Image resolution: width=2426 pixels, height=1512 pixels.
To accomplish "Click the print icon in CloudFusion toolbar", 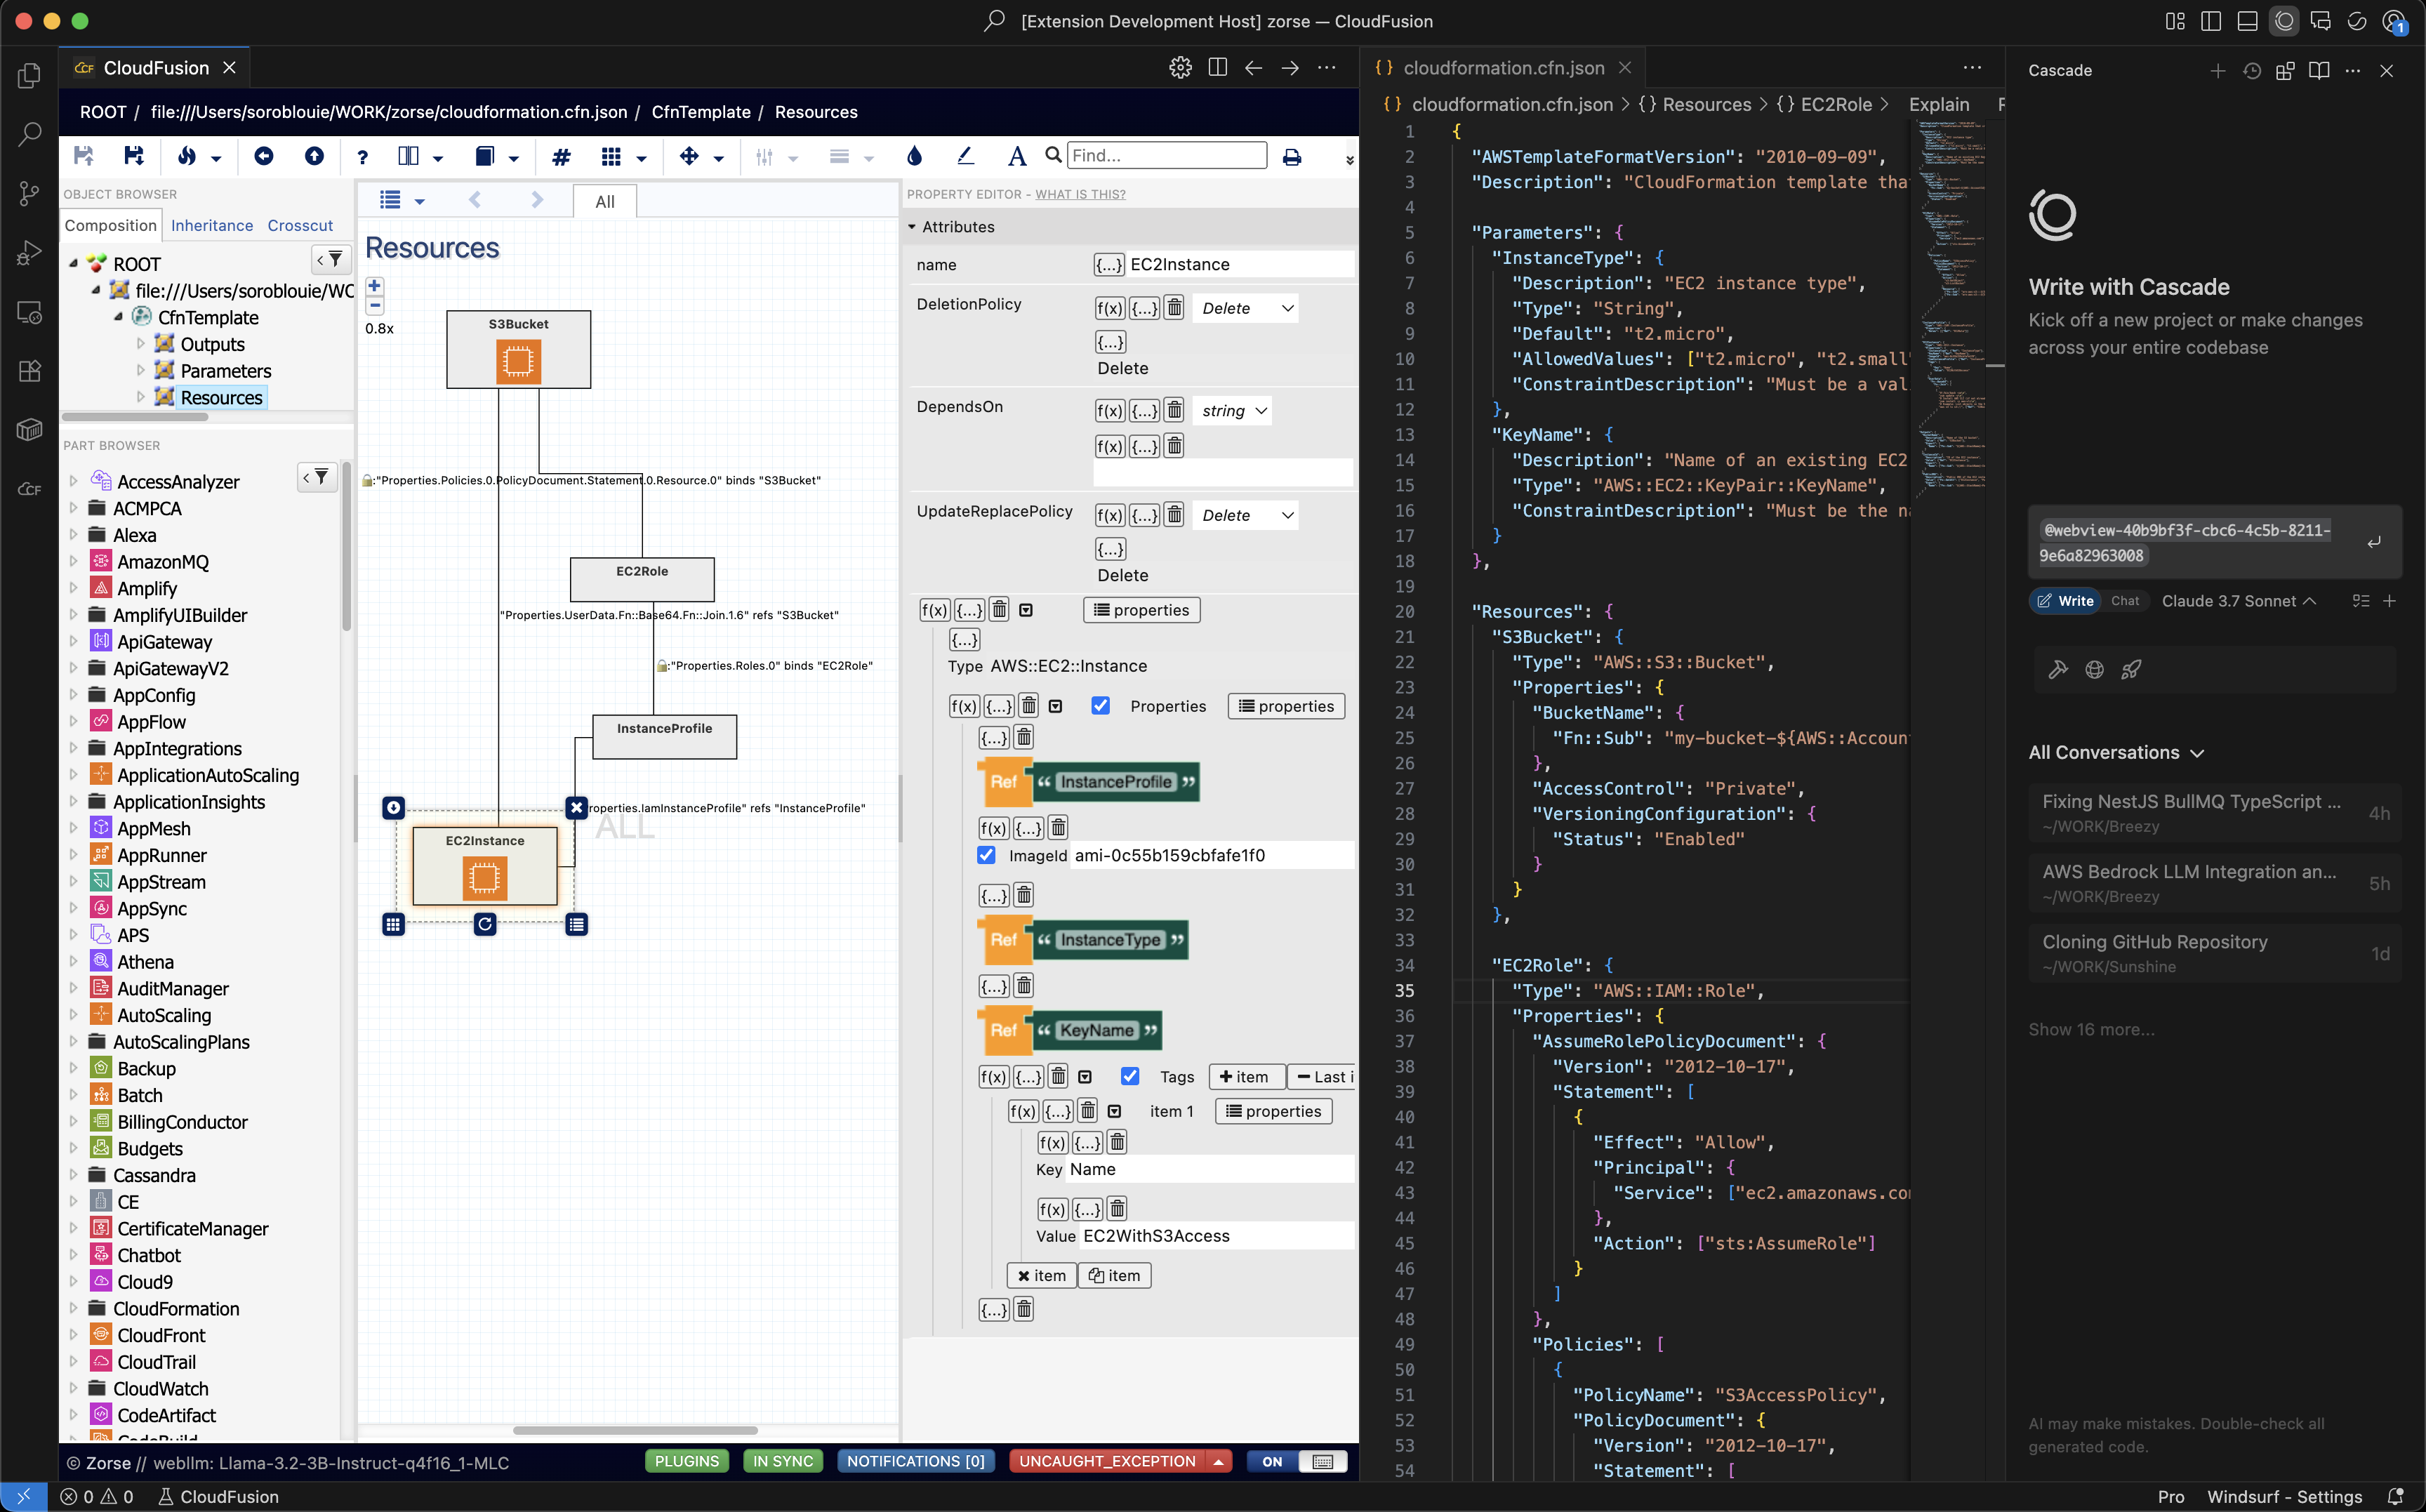I will [x=1292, y=156].
